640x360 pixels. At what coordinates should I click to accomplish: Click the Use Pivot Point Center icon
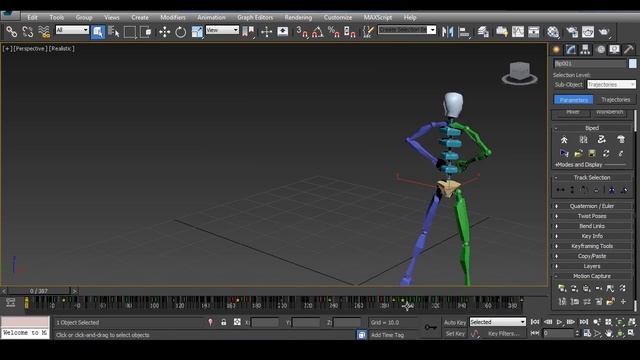click(x=248, y=31)
